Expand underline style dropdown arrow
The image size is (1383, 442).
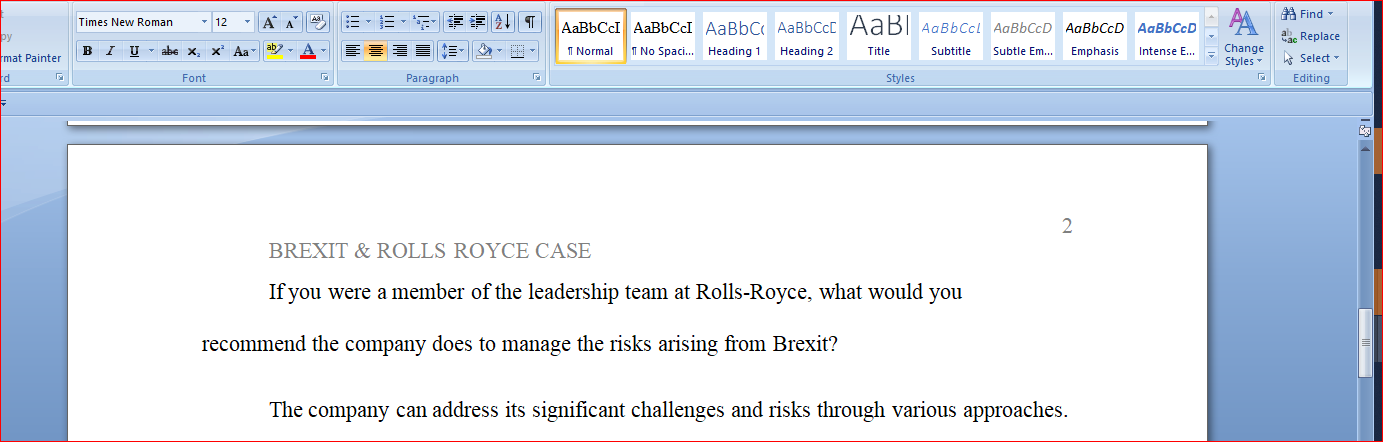[152, 51]
